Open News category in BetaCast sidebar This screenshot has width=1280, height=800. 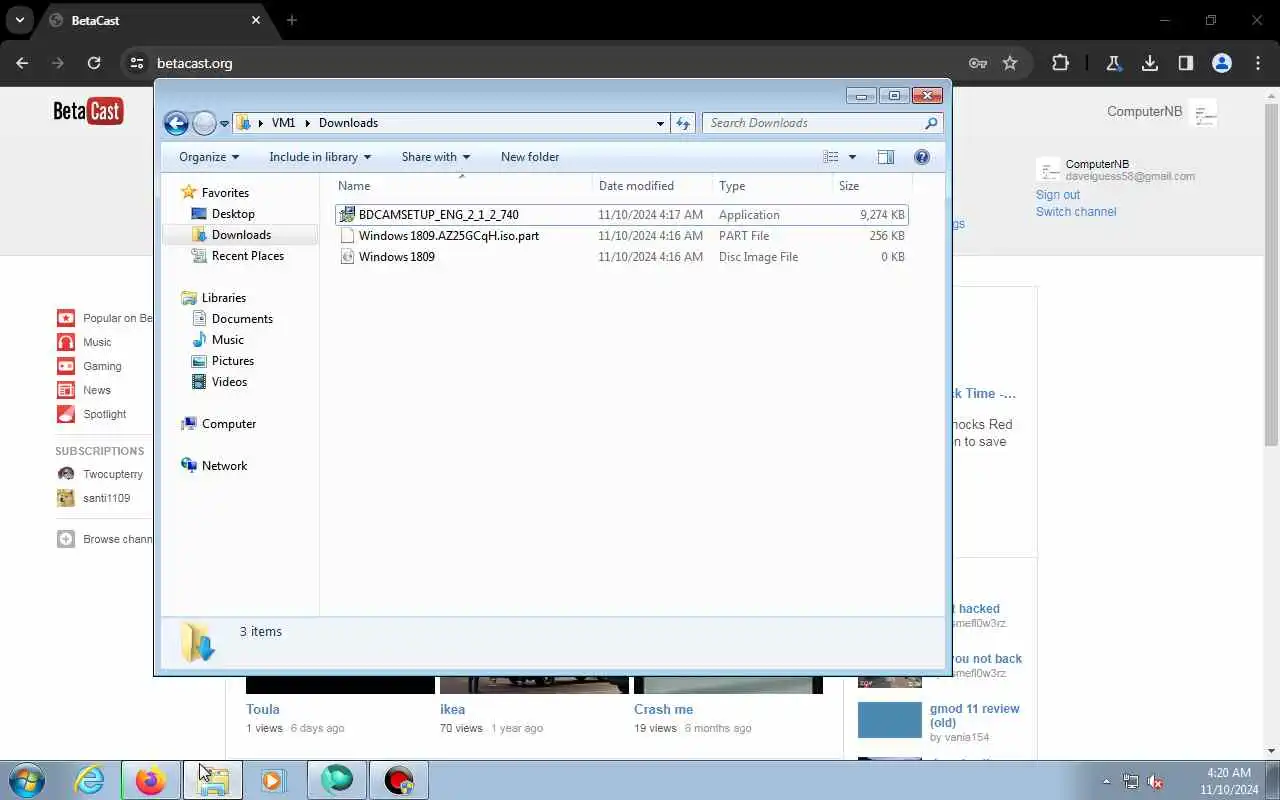[x=97, y=390]
